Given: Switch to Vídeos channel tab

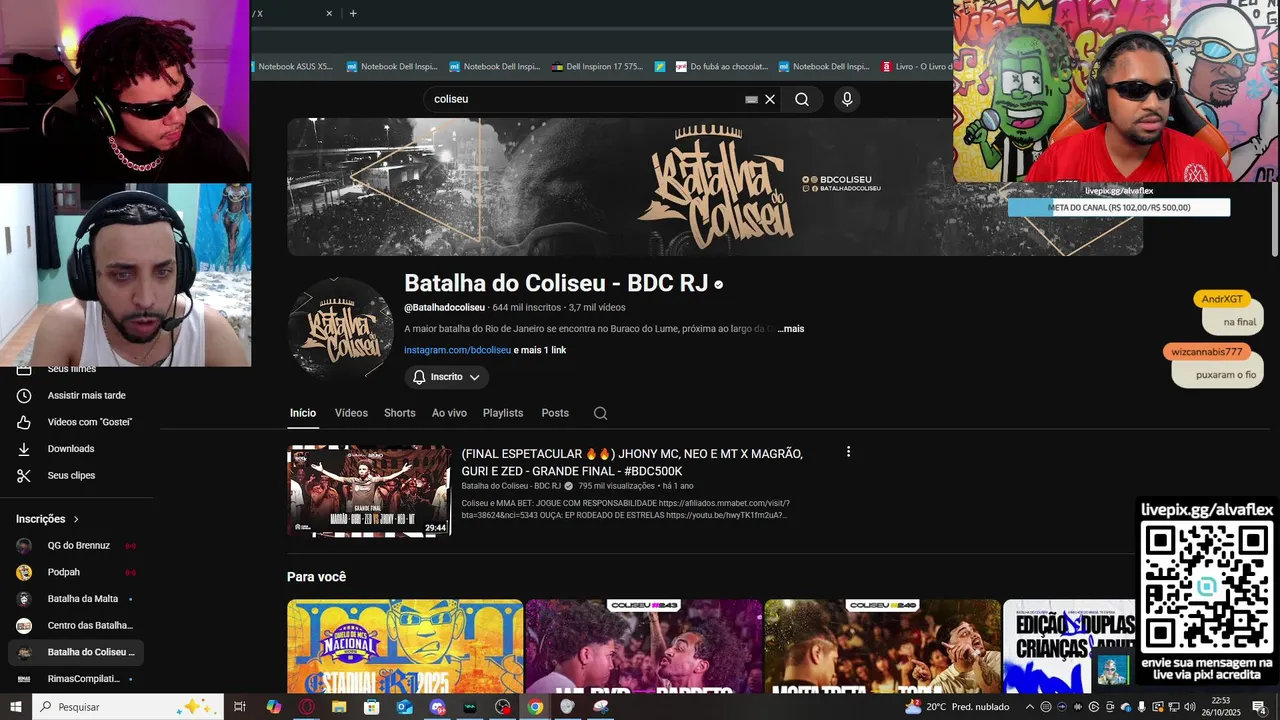Looking at the screenshot, I should click(351, 413).
